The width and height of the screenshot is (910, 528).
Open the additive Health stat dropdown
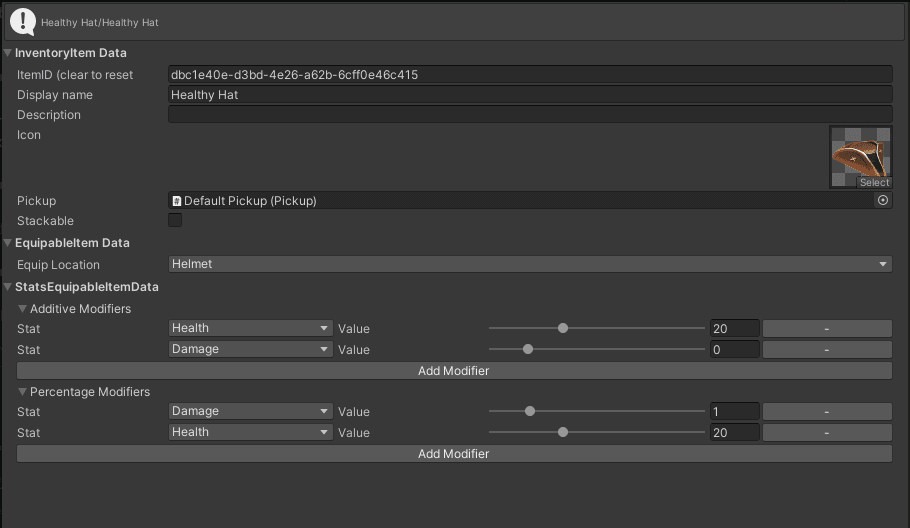click(x=250, y=328)
